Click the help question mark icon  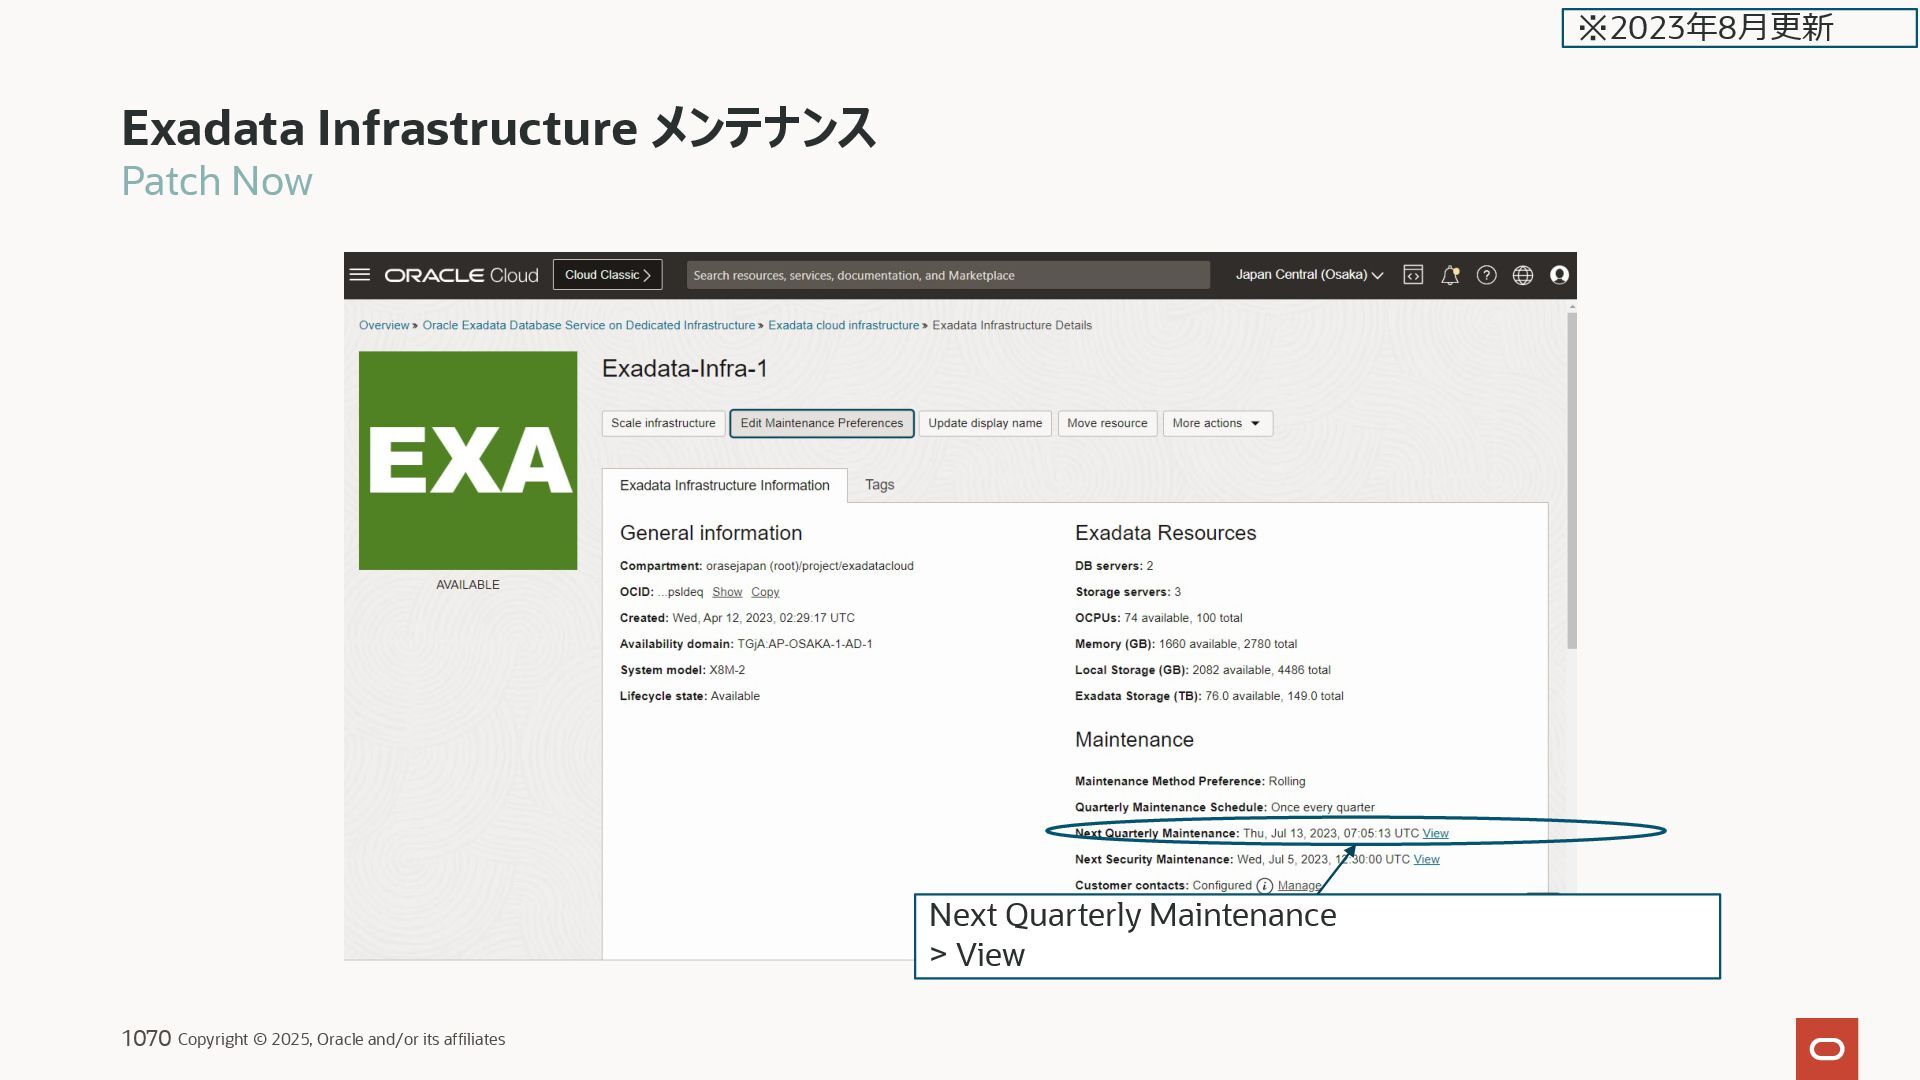(x=1486, y=275)
